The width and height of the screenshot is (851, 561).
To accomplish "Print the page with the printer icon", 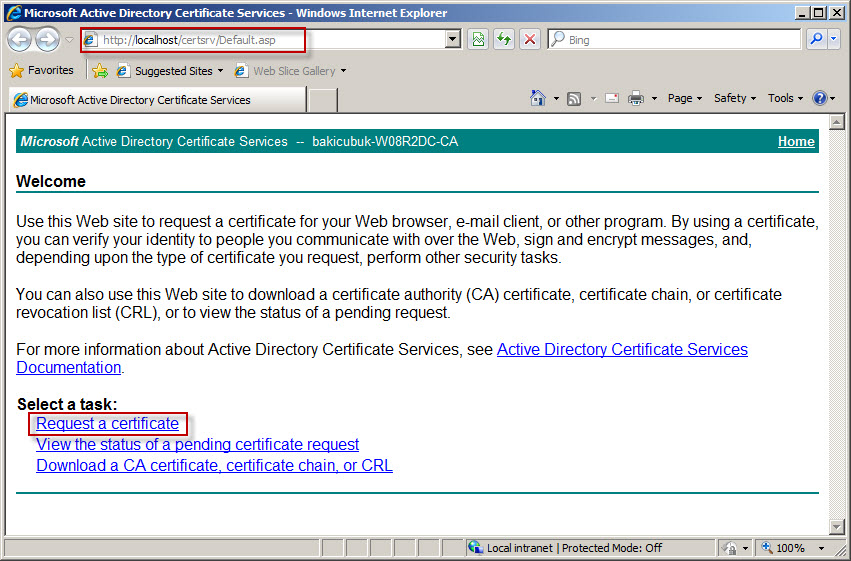I will (x=636, y=98).
